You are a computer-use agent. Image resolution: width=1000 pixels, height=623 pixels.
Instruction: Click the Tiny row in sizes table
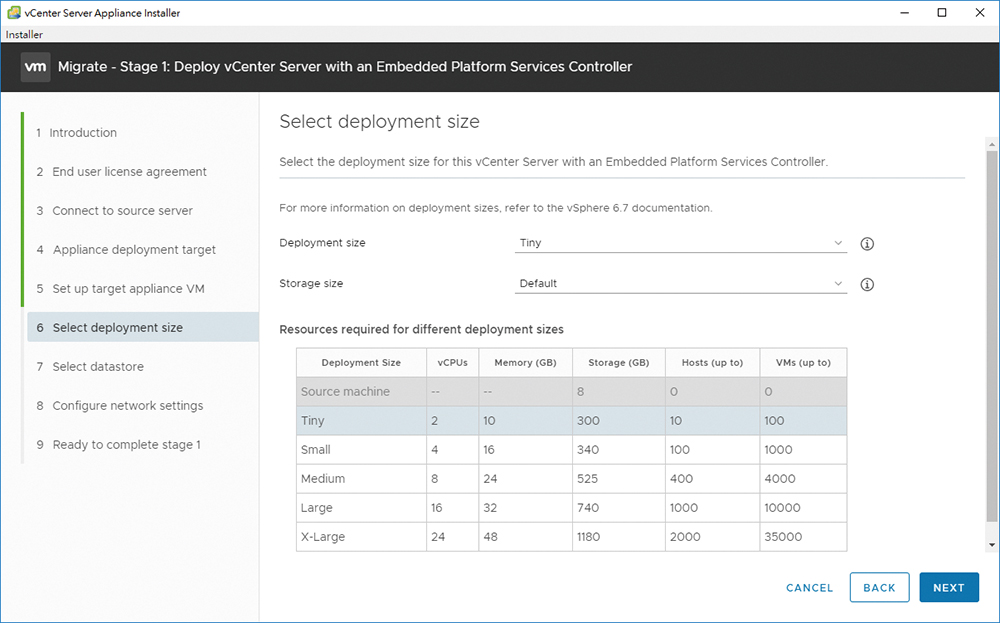click(571, 421)
